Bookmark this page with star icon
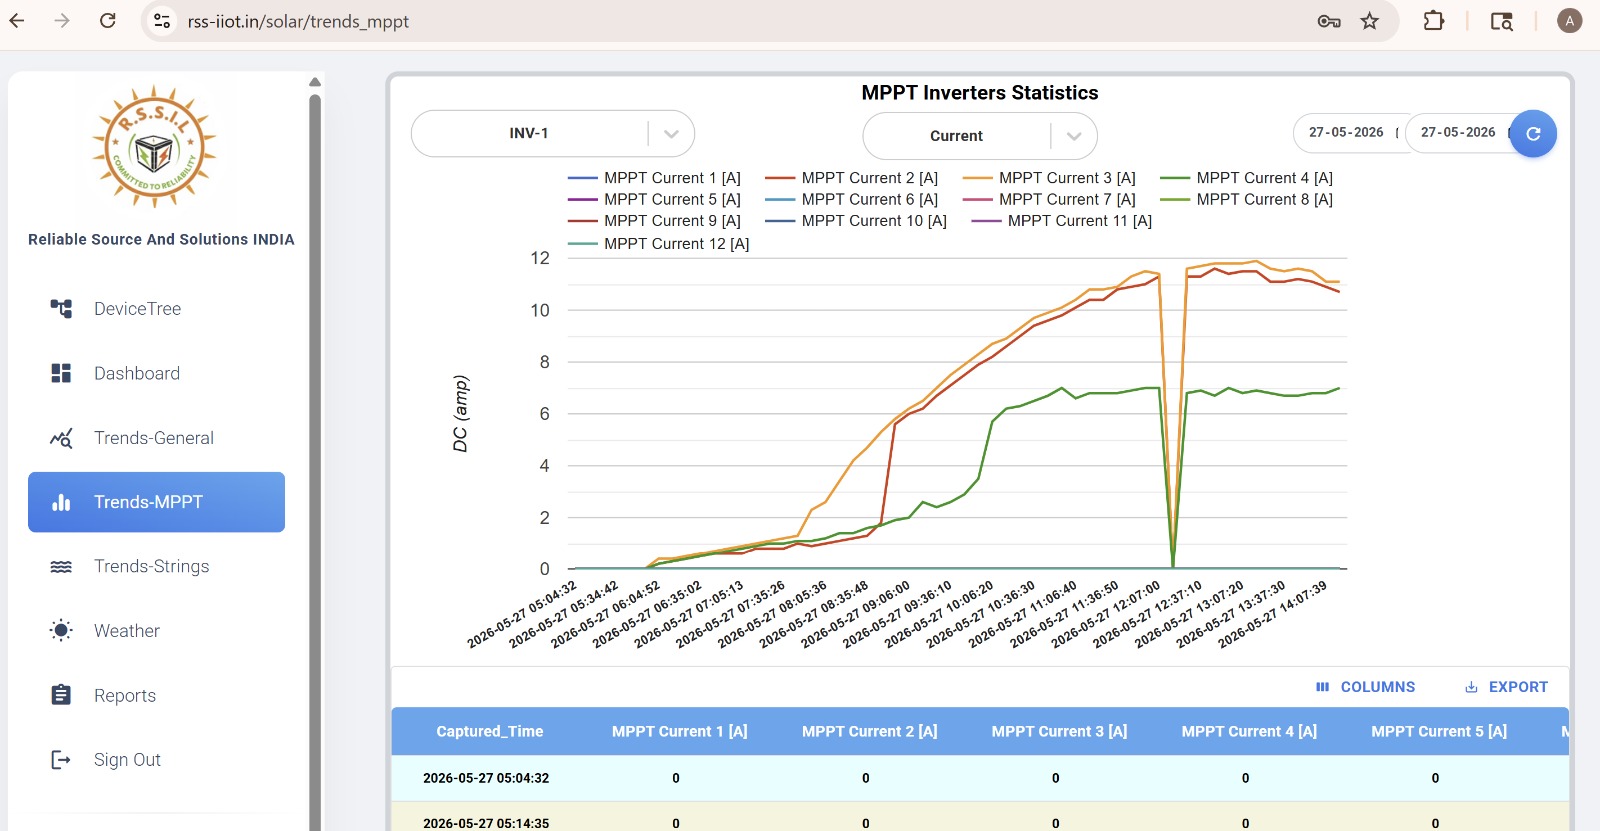Screen dimensions: 1600x831 click(1370, 21)
